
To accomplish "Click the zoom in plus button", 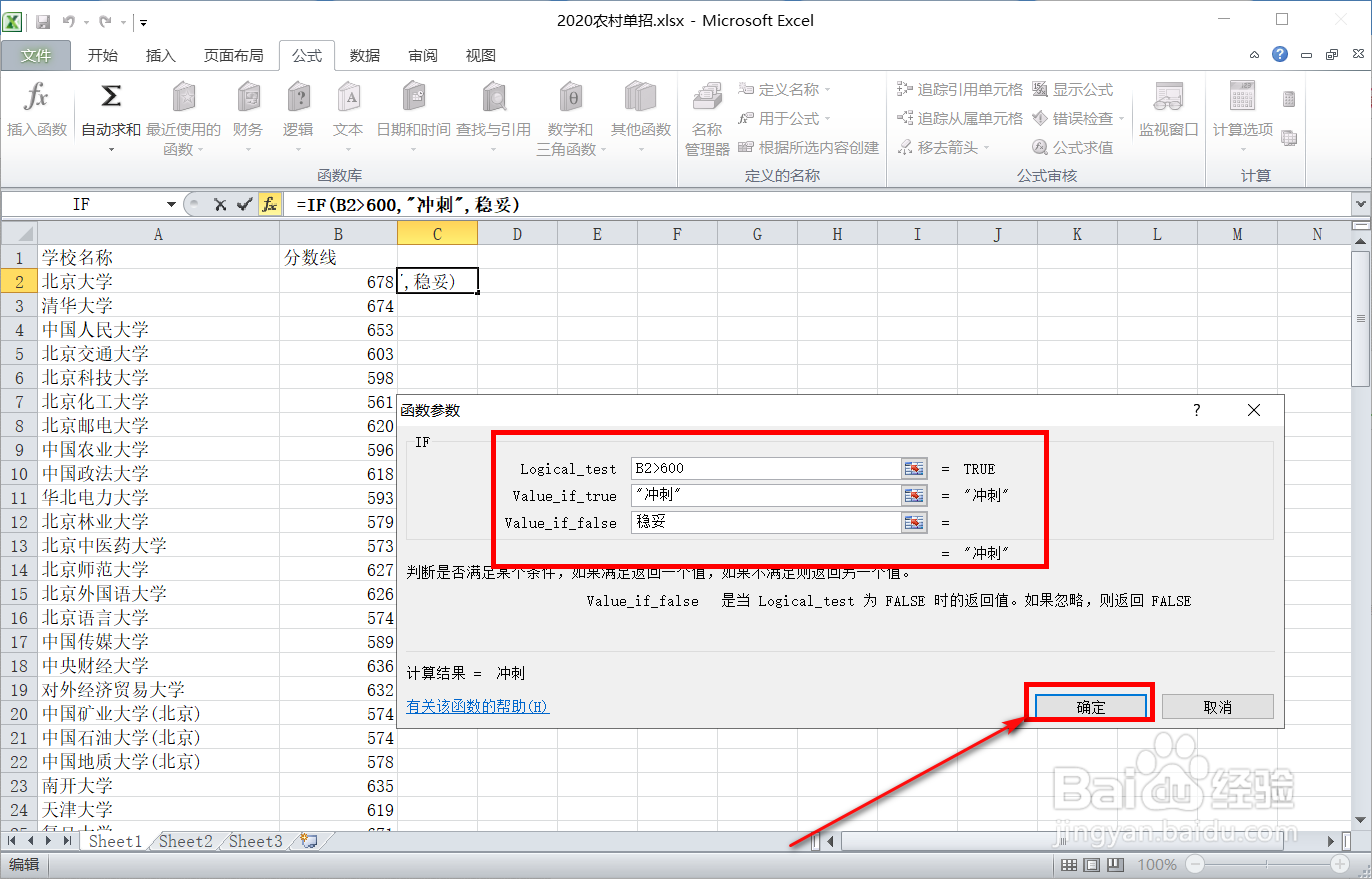I will [x=1340, y=864].
